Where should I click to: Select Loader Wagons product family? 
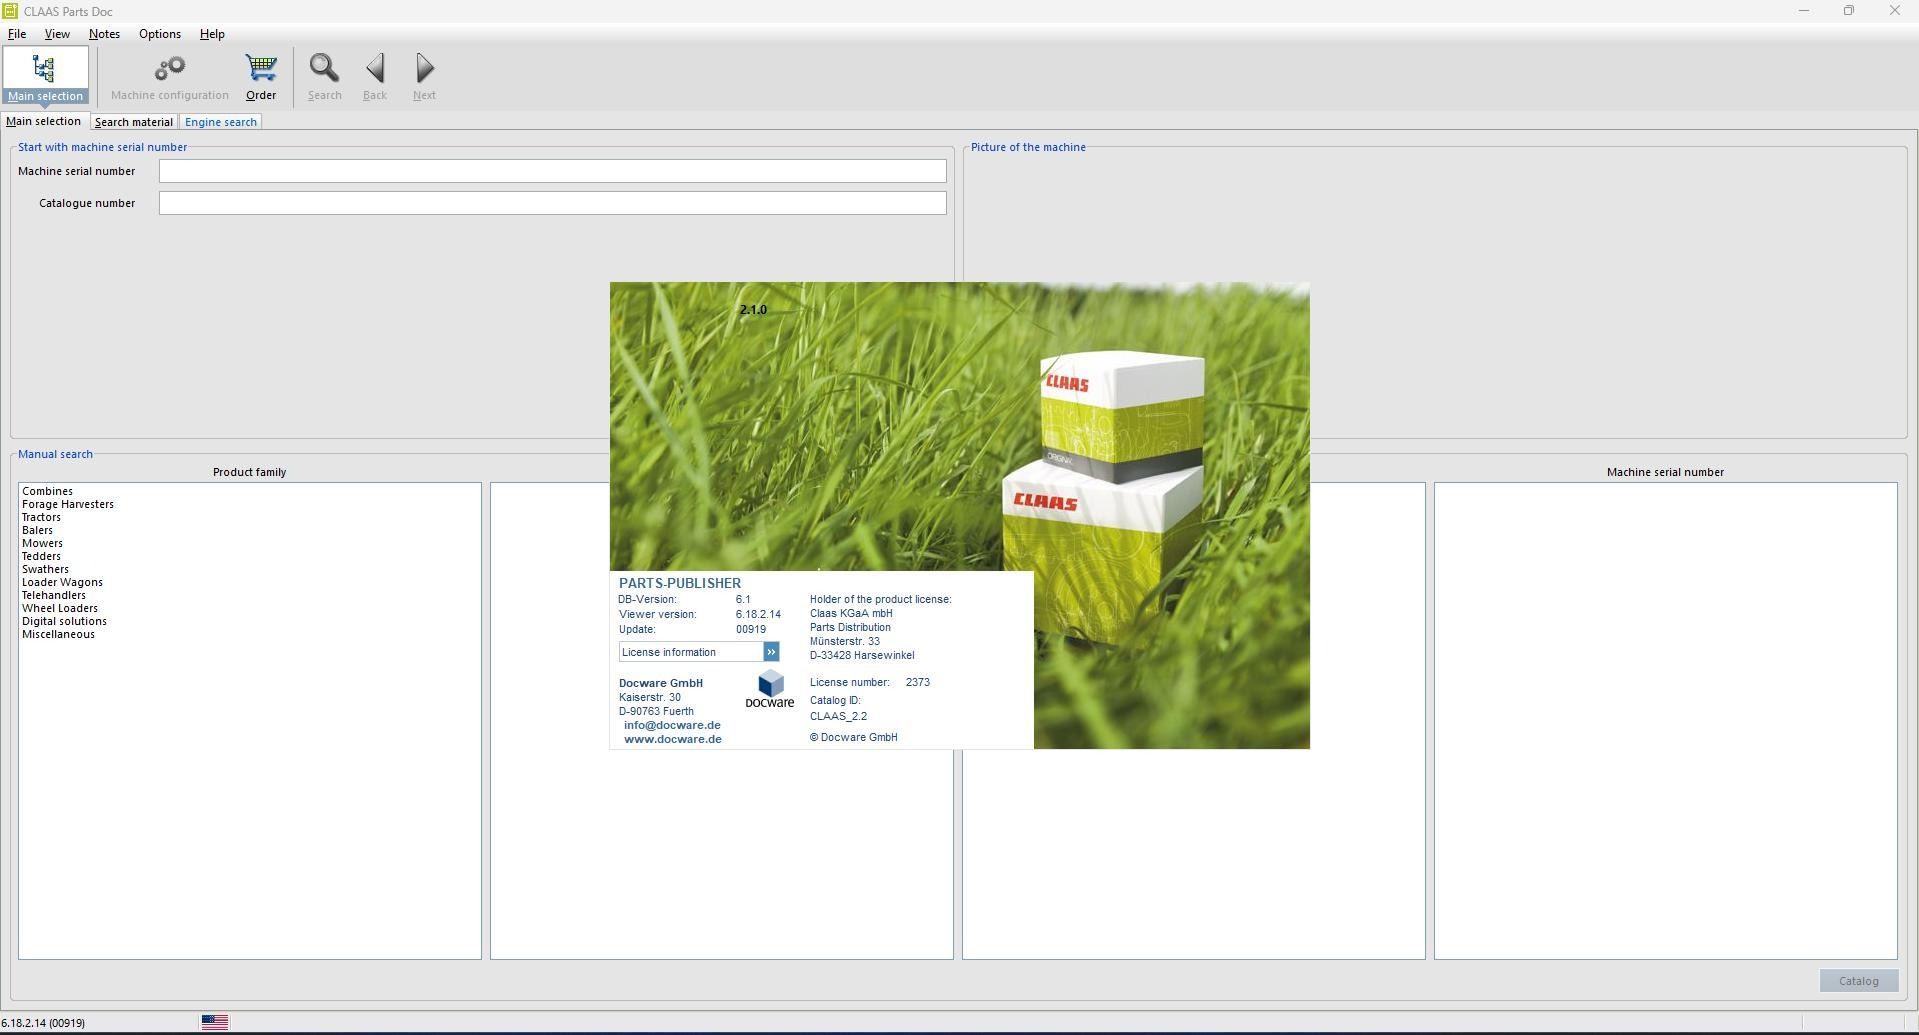62,582
